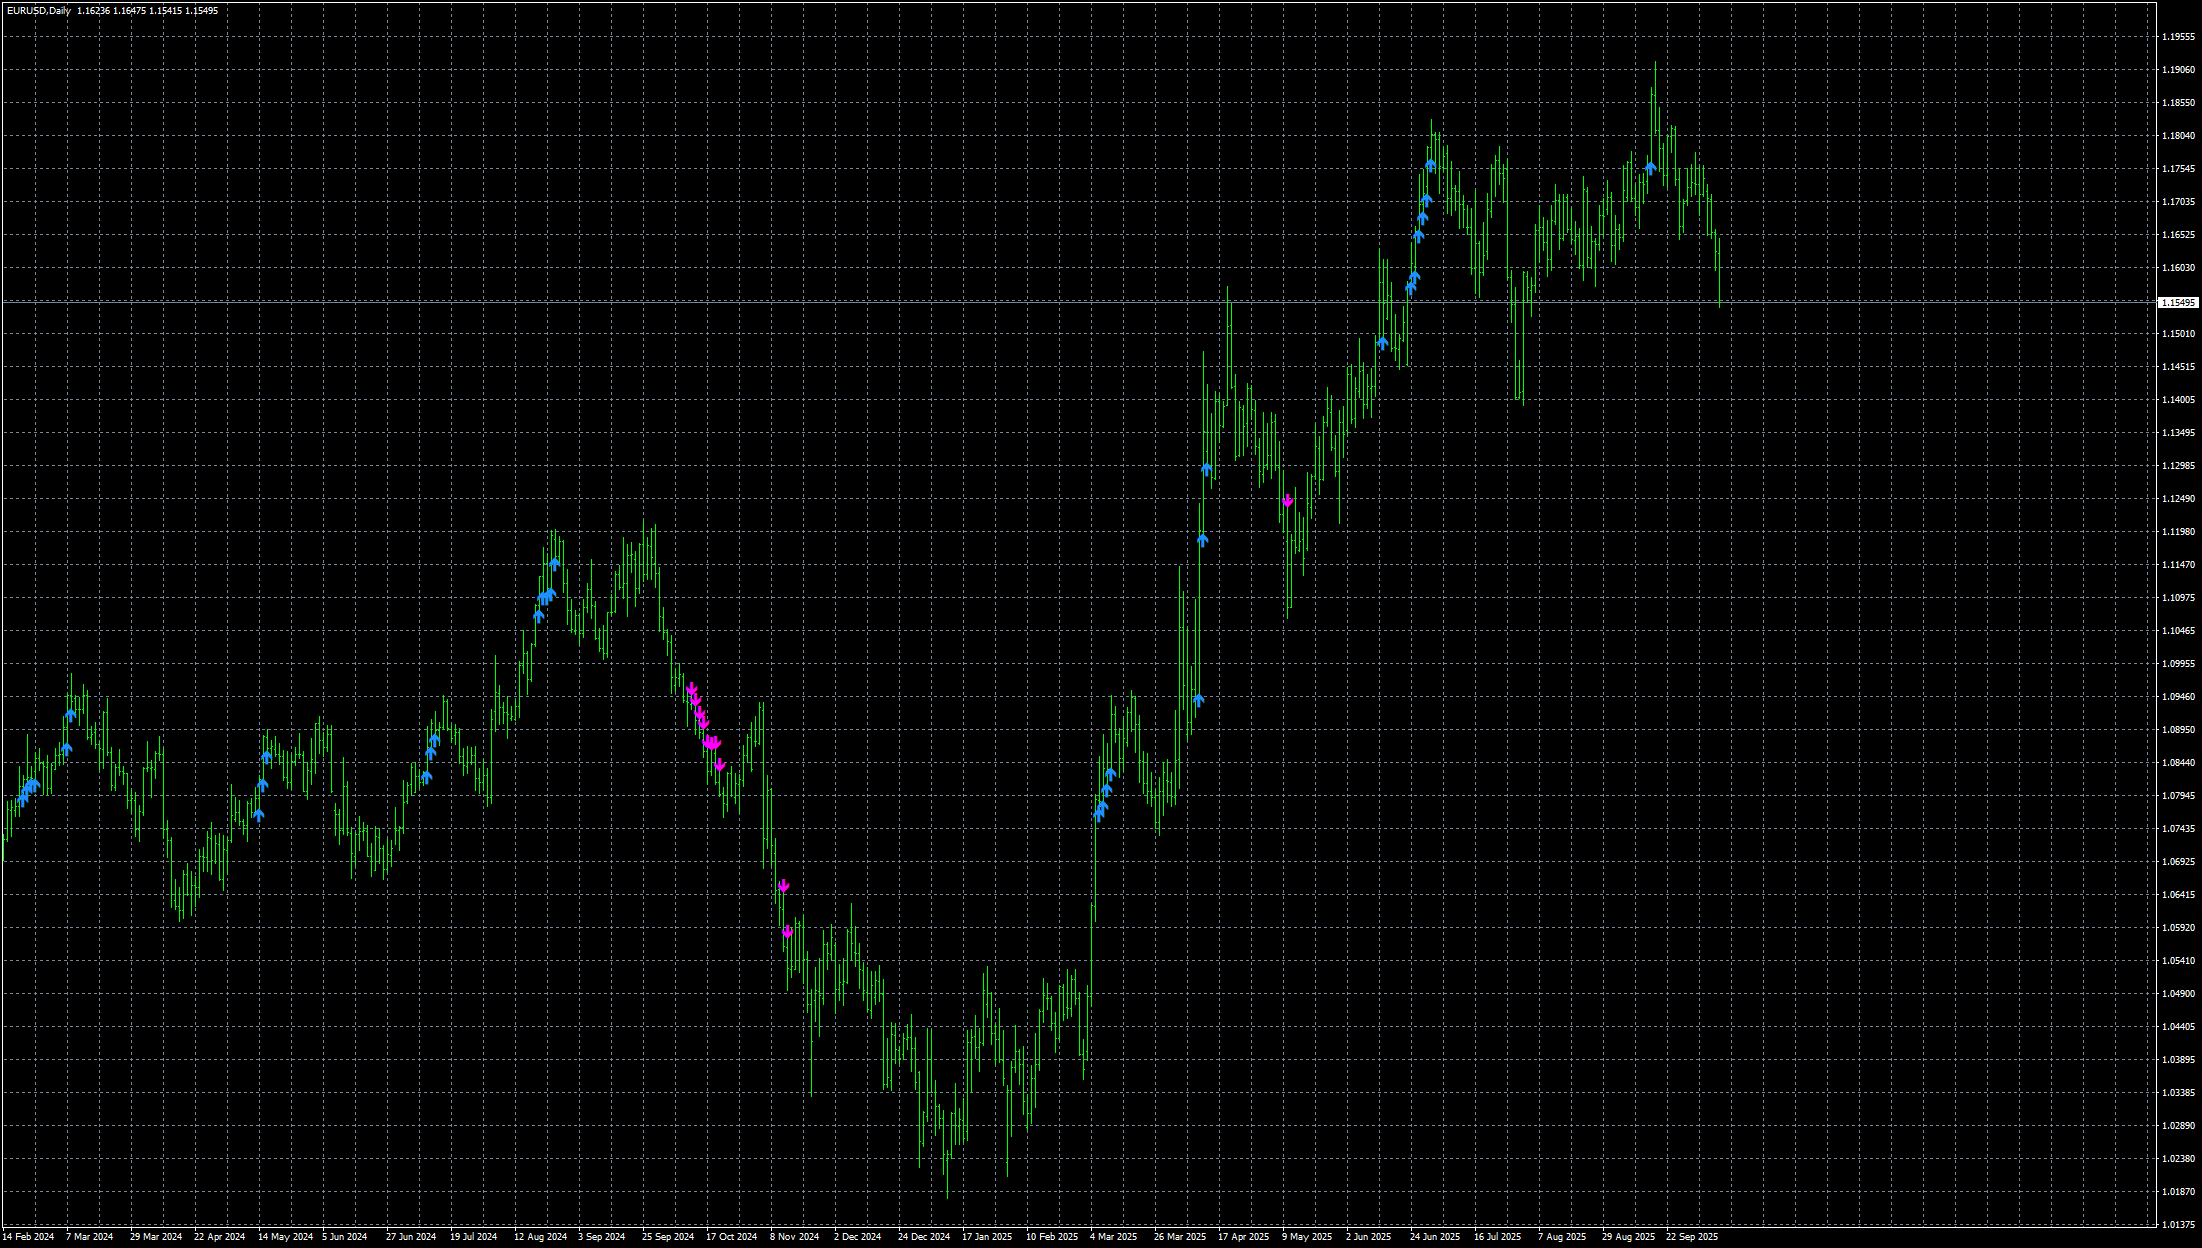Image resolution: width=2202 pixels, height=1248 pixels.
Task: Click the 2 Dec 2024 date label
Action: [x=857, y=1237]
